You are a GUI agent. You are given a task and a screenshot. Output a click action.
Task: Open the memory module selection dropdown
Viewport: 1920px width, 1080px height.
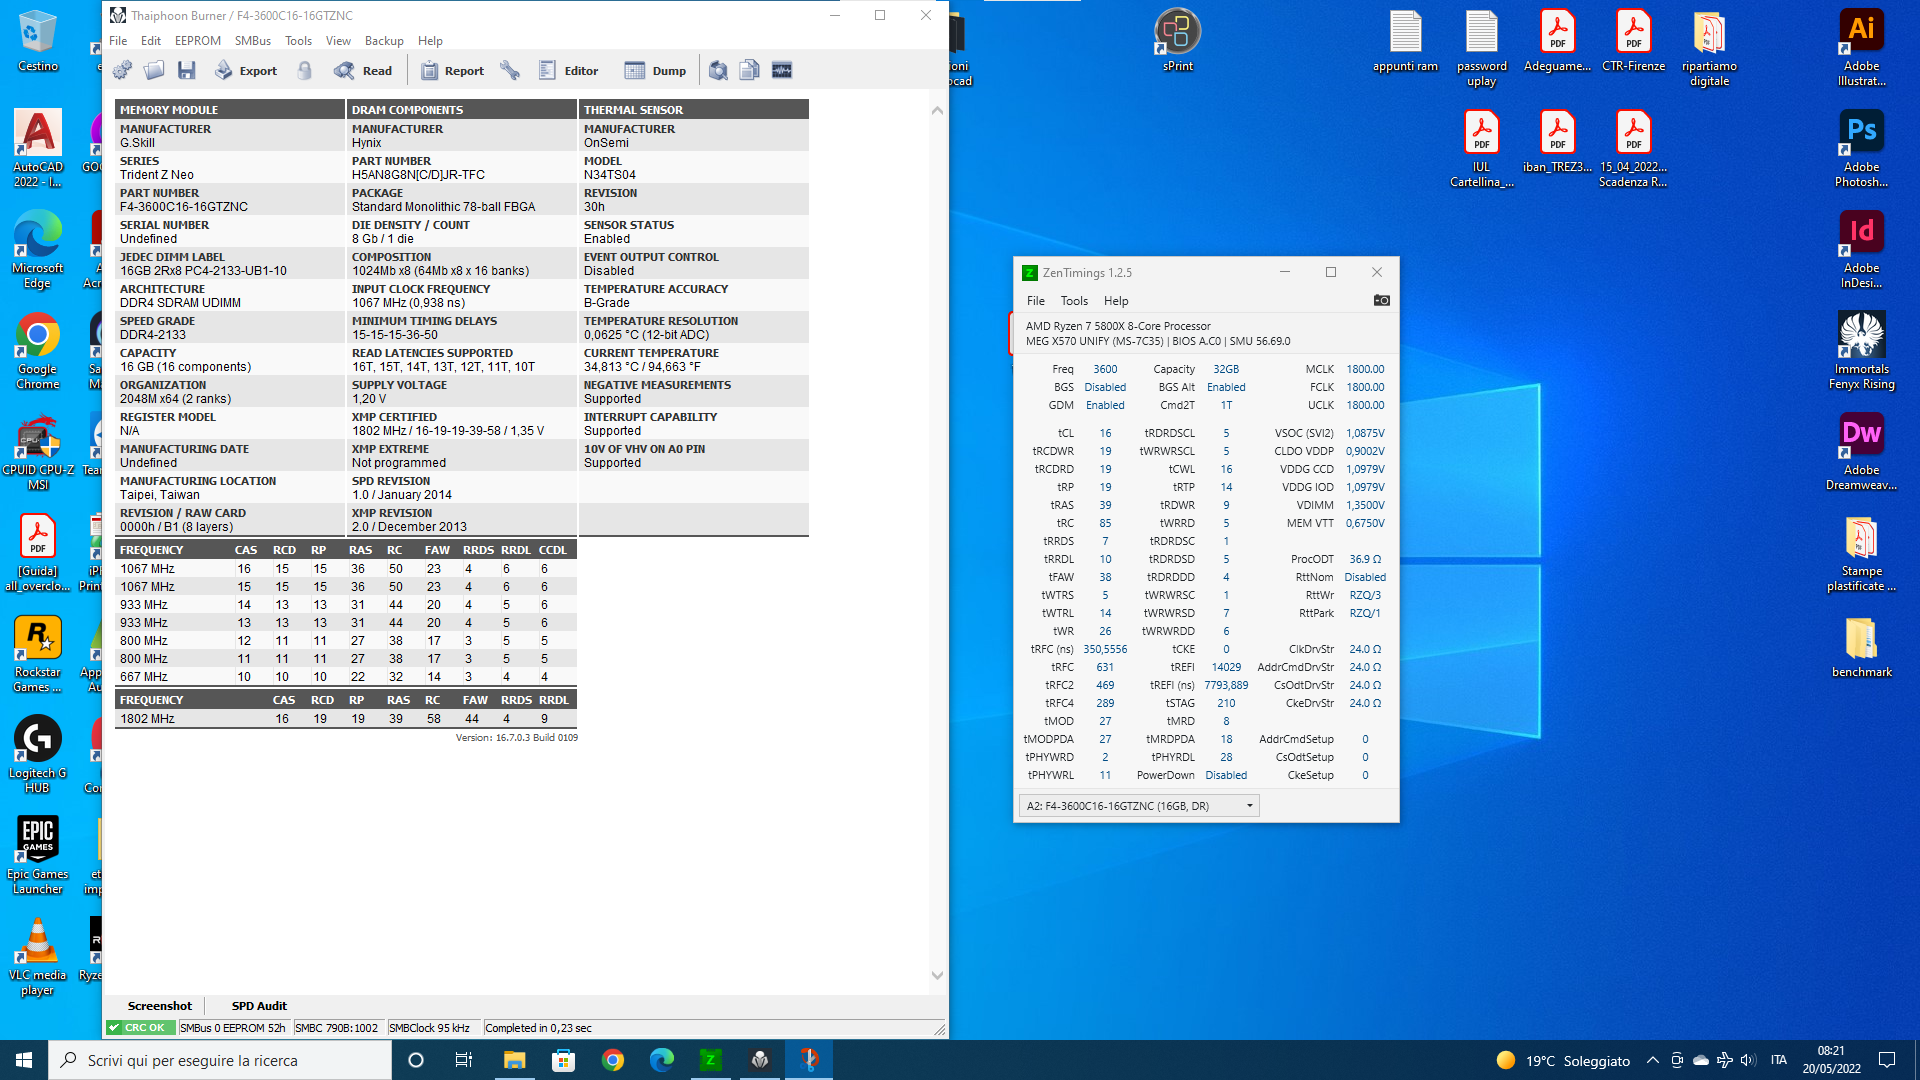(x=1139, y=806)
